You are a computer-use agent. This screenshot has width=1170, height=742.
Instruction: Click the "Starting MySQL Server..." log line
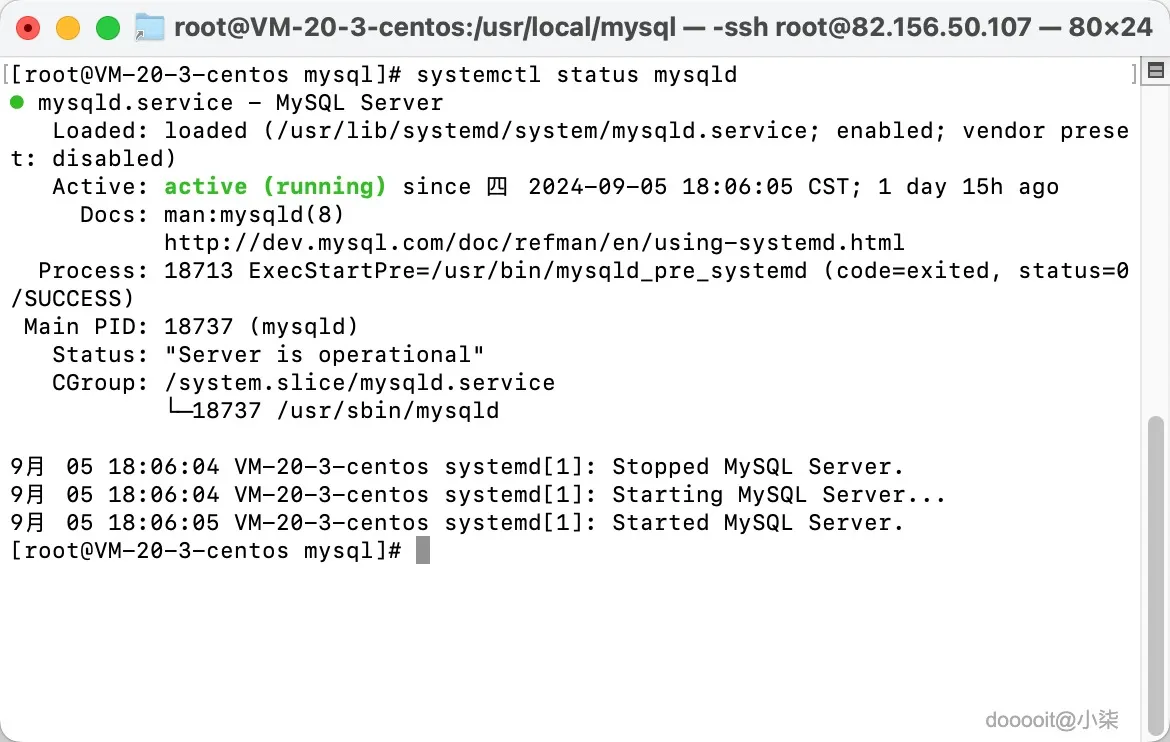click(x=778, y=494)
